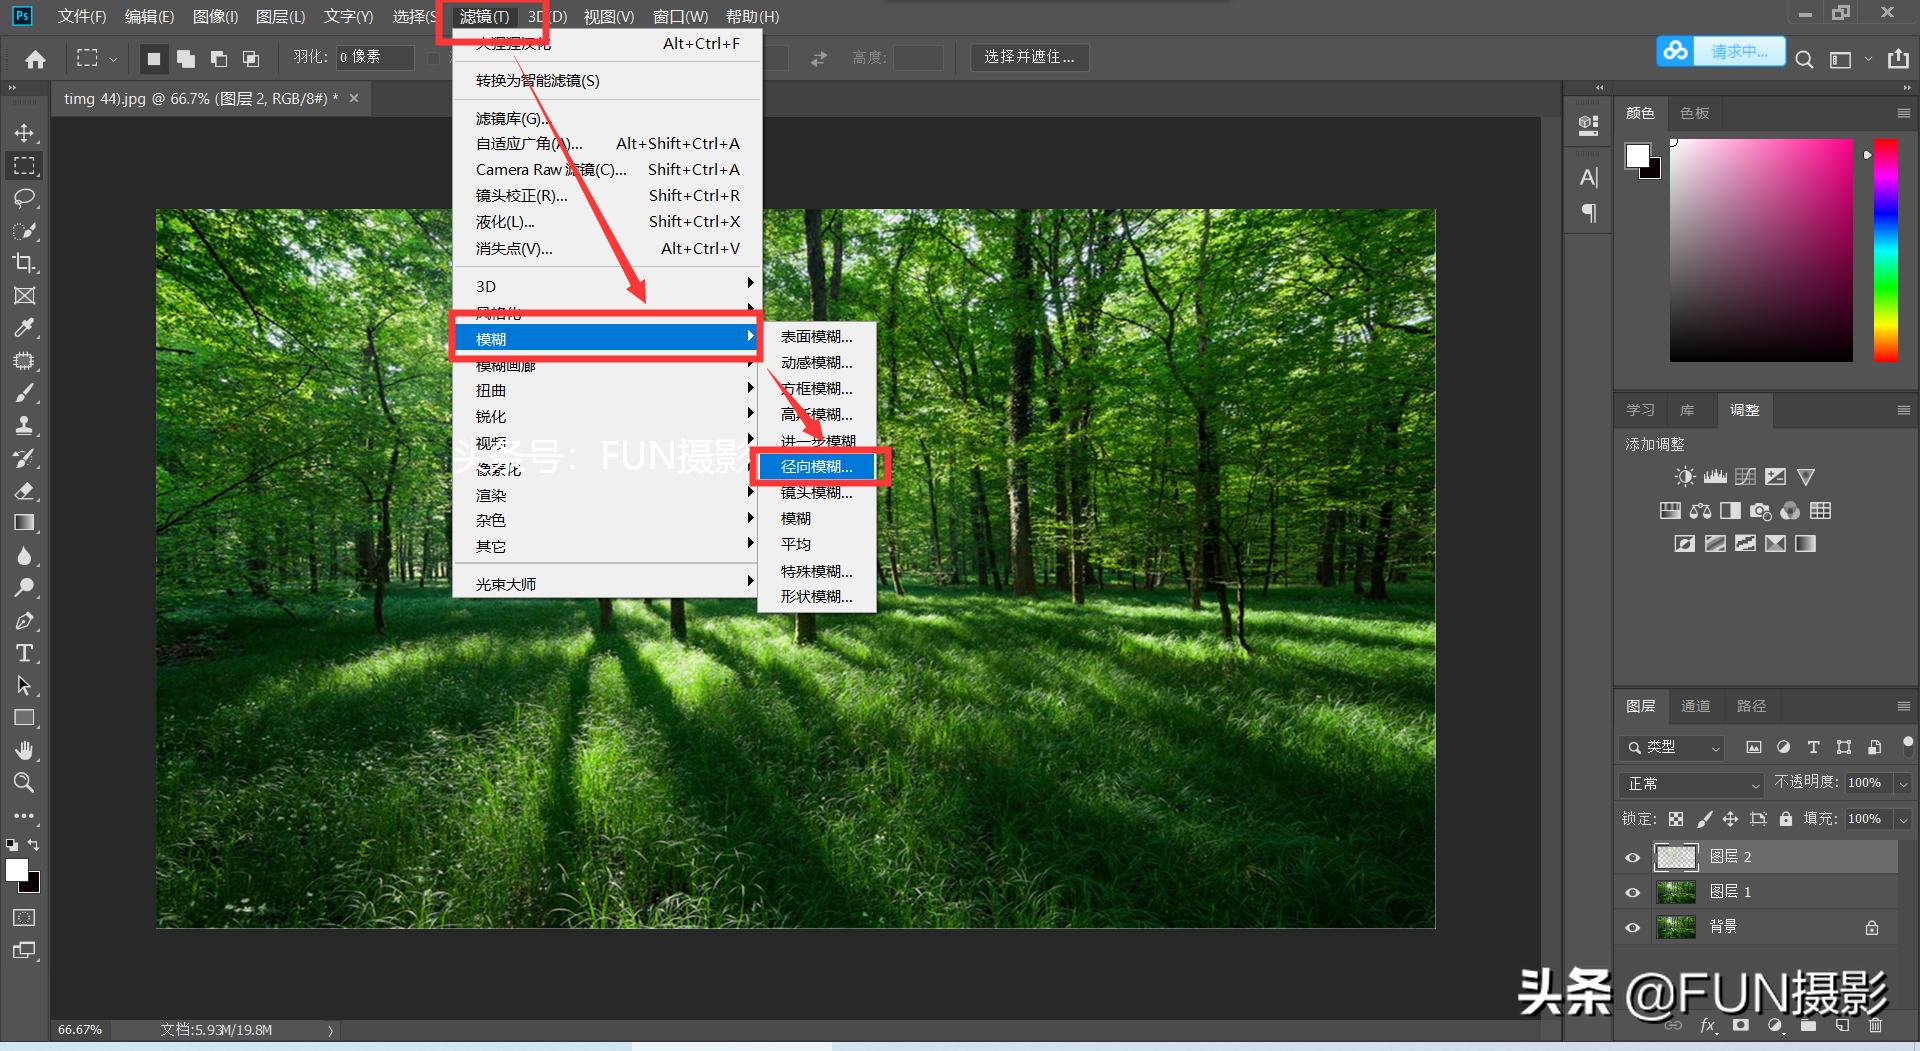Toggle lock image pixels brush icon
Image resolution: width=1920 pixels, height=1051 pixels.
tap(1704, 819)
